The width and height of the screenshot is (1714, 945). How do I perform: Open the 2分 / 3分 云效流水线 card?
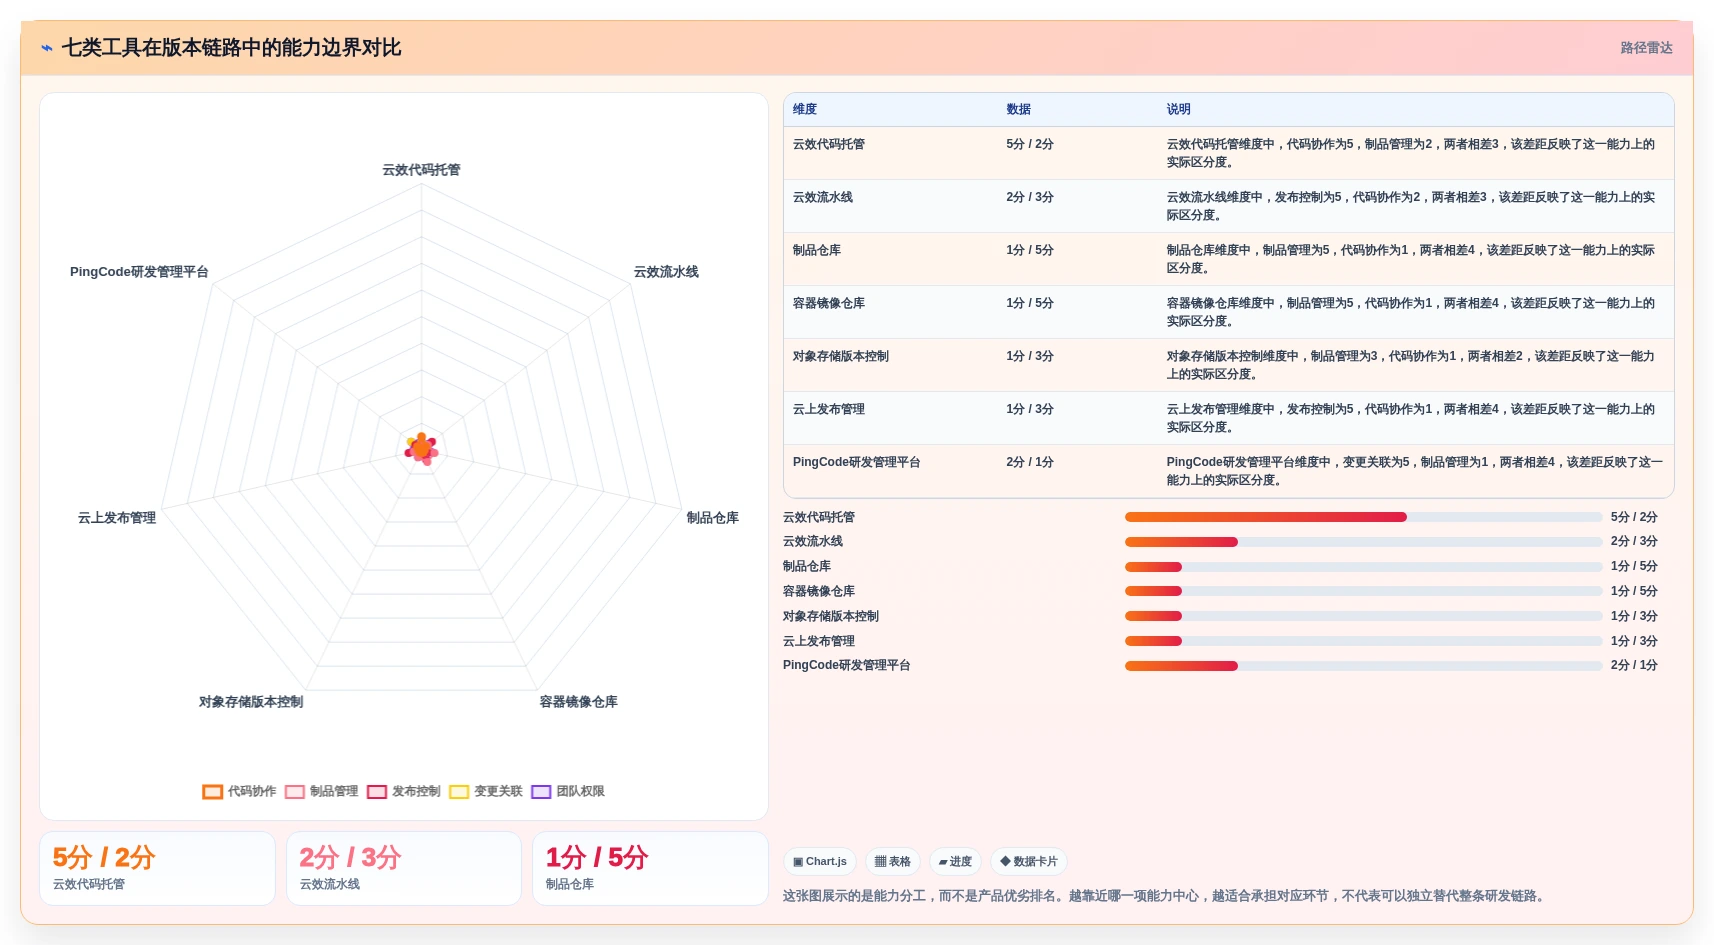404,869
